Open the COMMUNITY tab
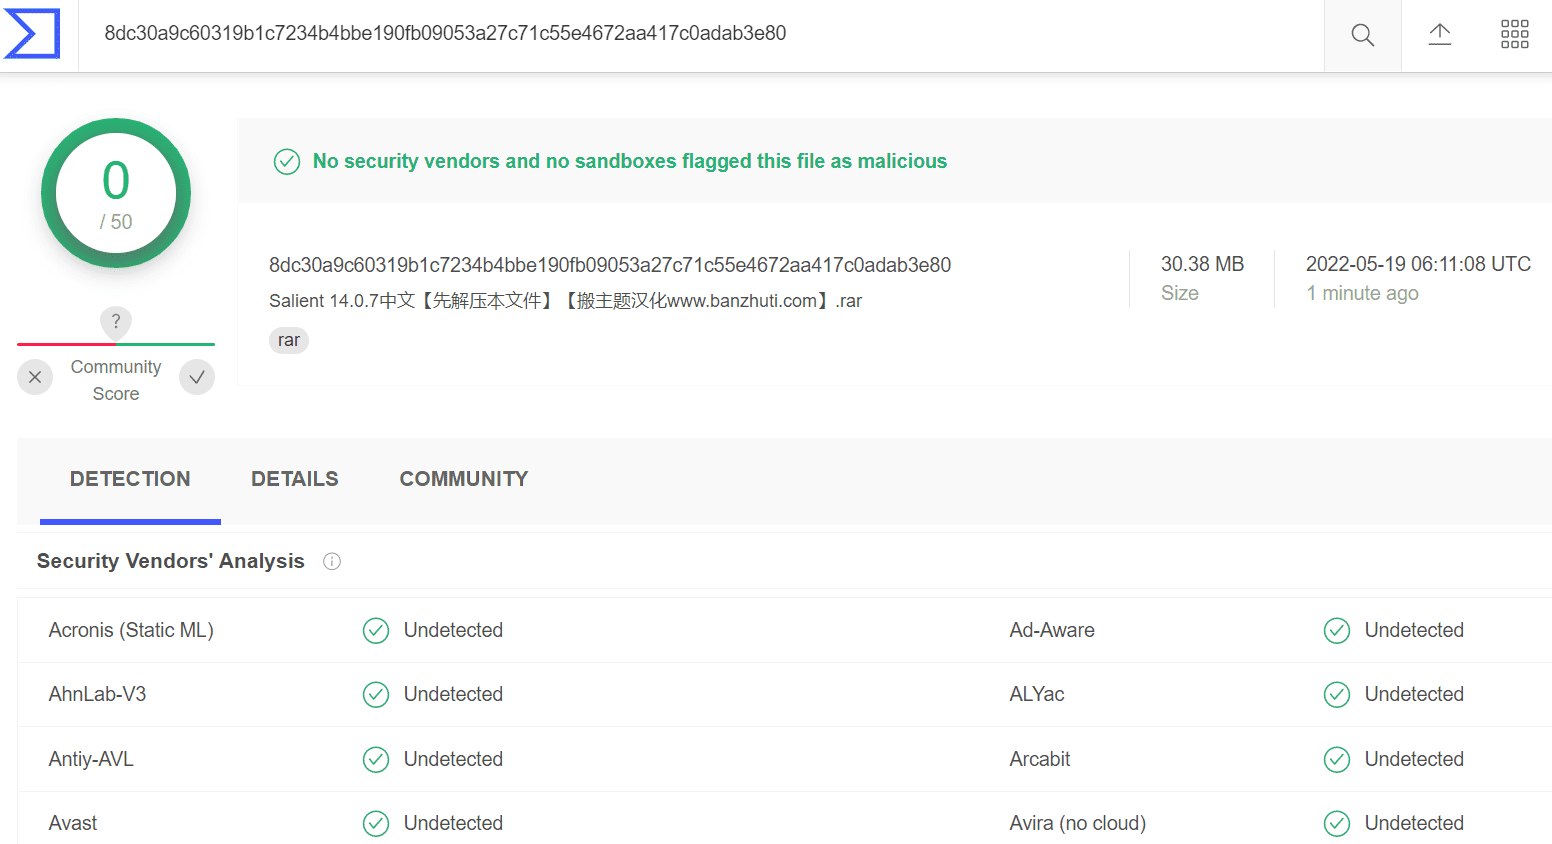Viewport: 1552px width, 844px height. (x=464, y=479)
